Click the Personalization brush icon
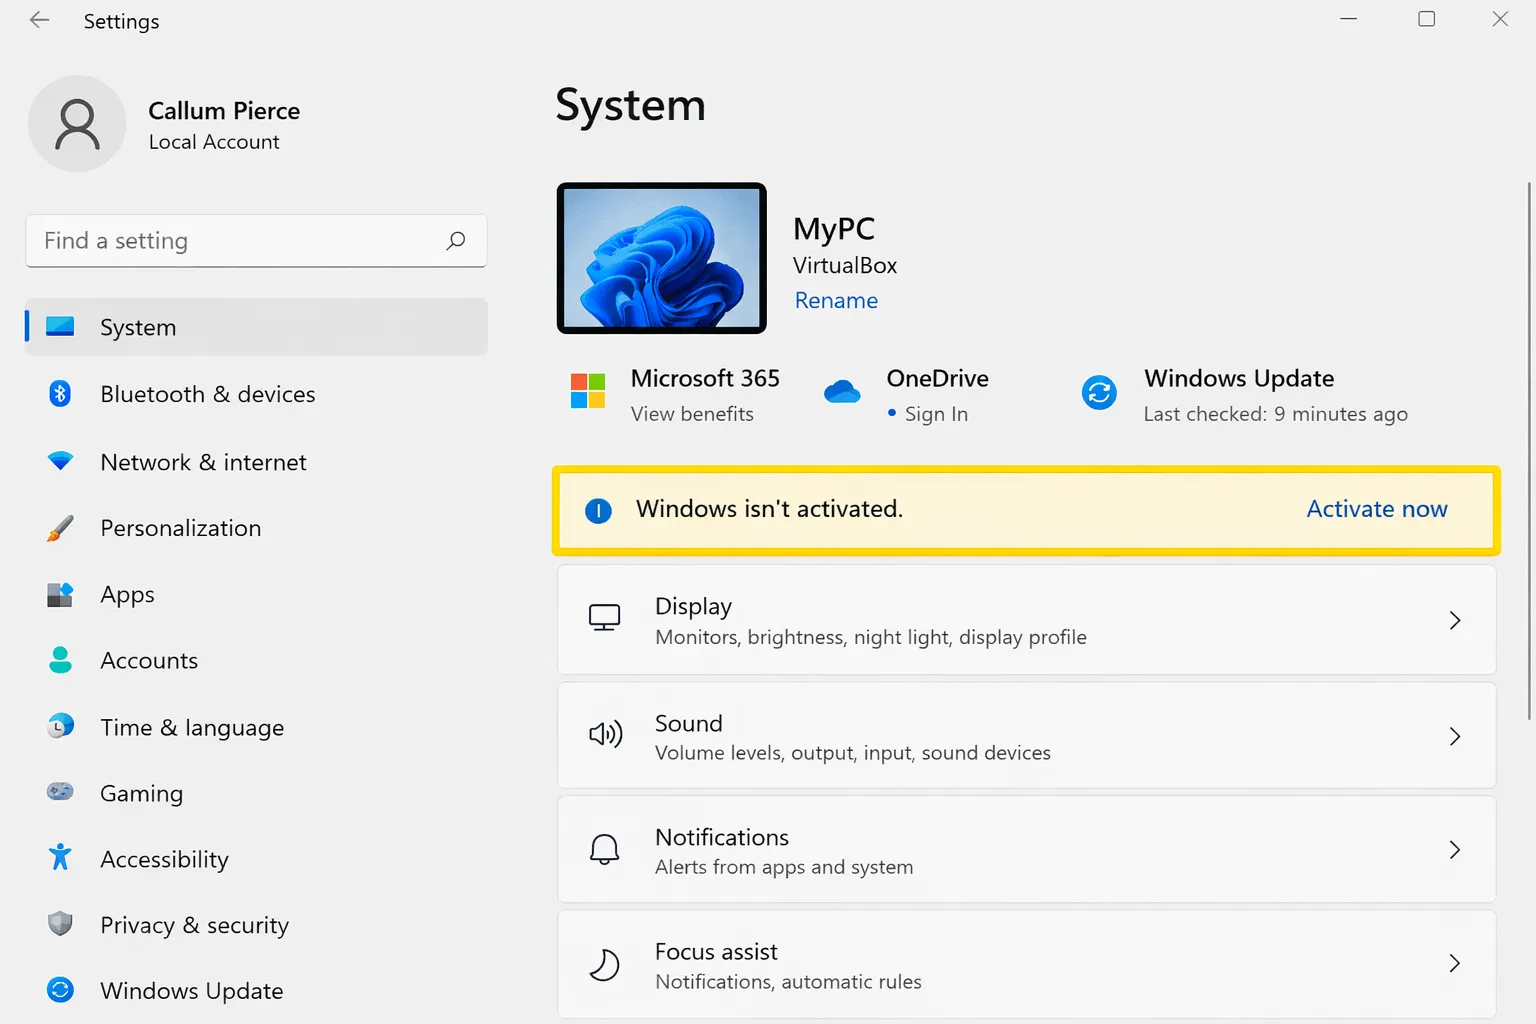1536x1024 pixels. tap(60, 528)
